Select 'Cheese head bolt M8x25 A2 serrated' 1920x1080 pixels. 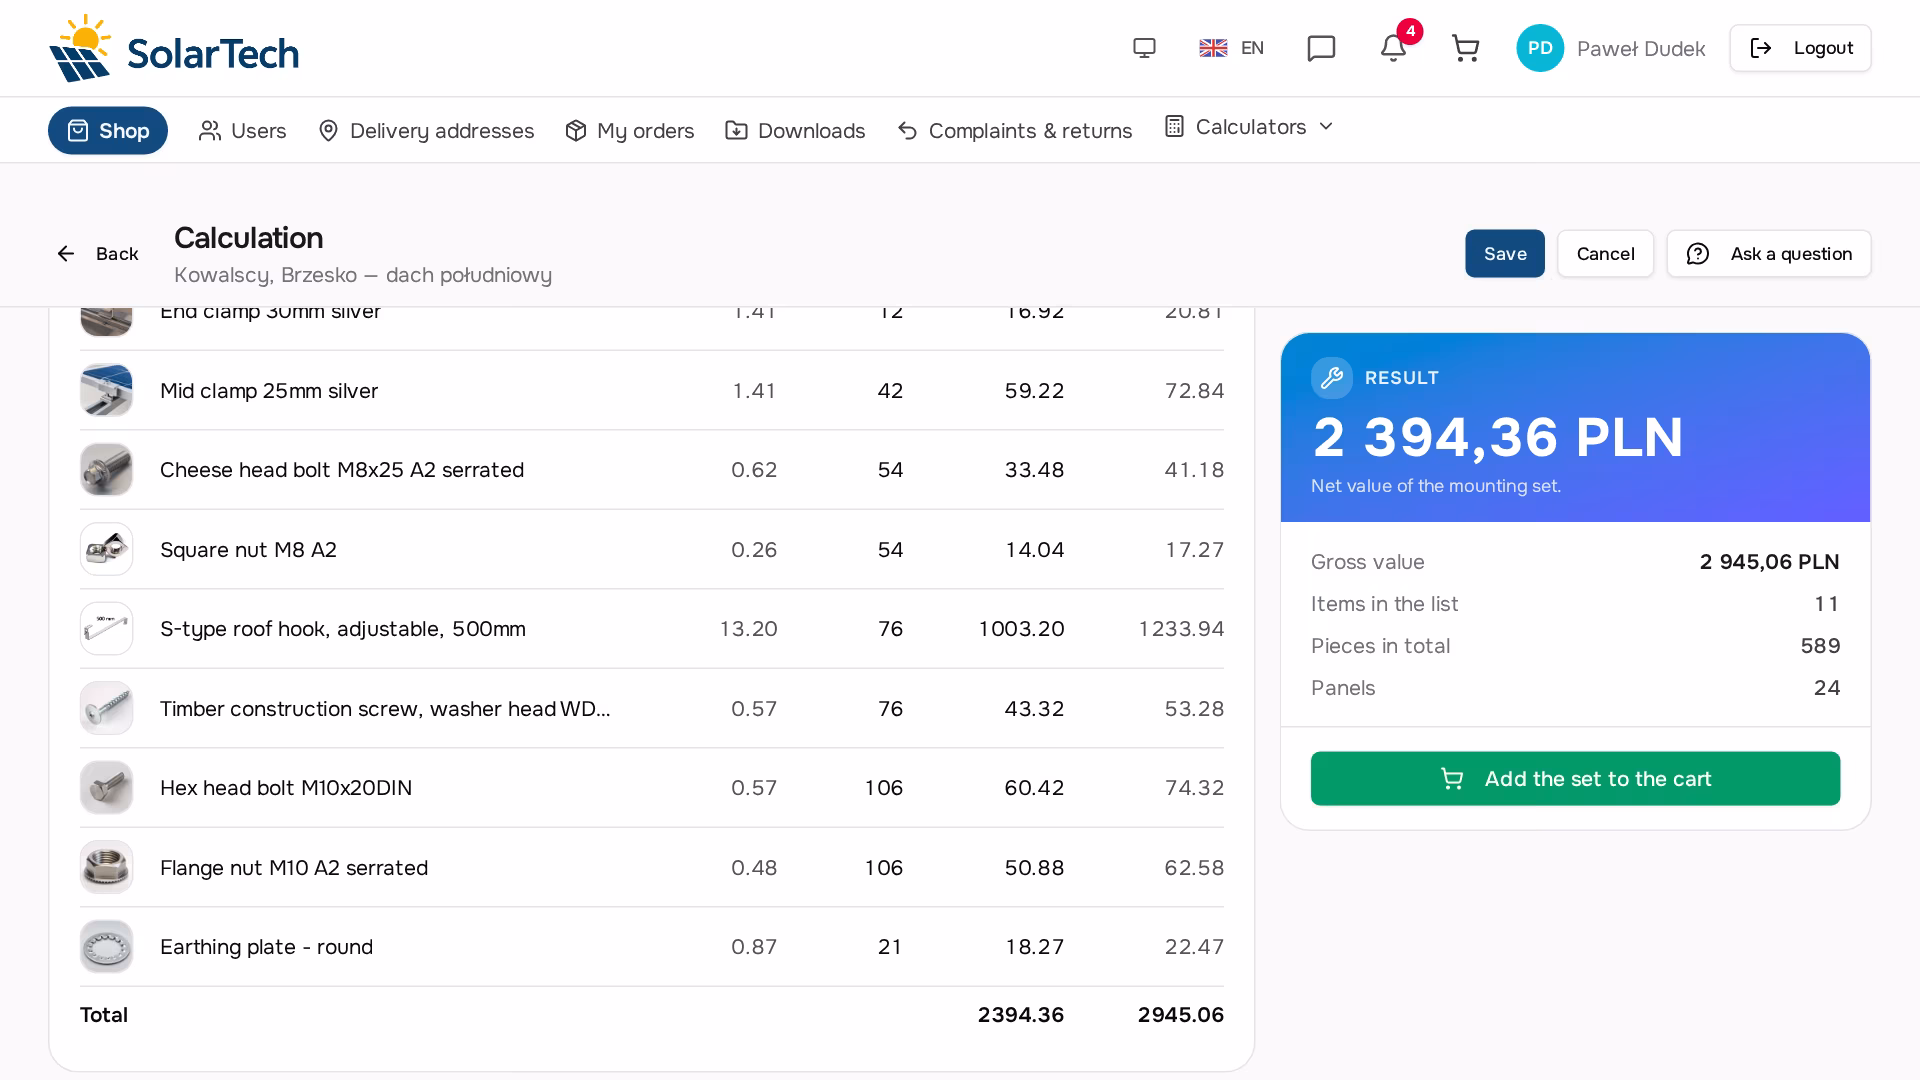[x=342, y=470]
